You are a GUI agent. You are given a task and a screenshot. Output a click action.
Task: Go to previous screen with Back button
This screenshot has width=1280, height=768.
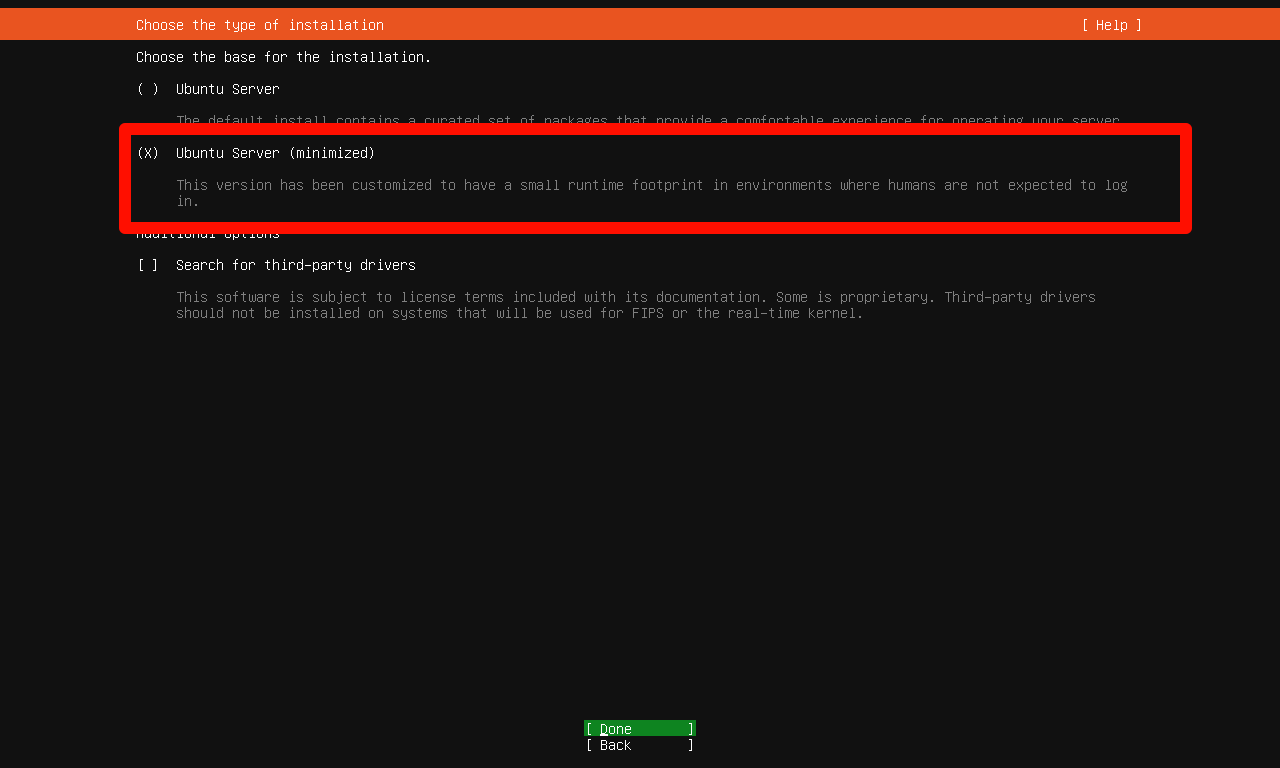(640, 745)
